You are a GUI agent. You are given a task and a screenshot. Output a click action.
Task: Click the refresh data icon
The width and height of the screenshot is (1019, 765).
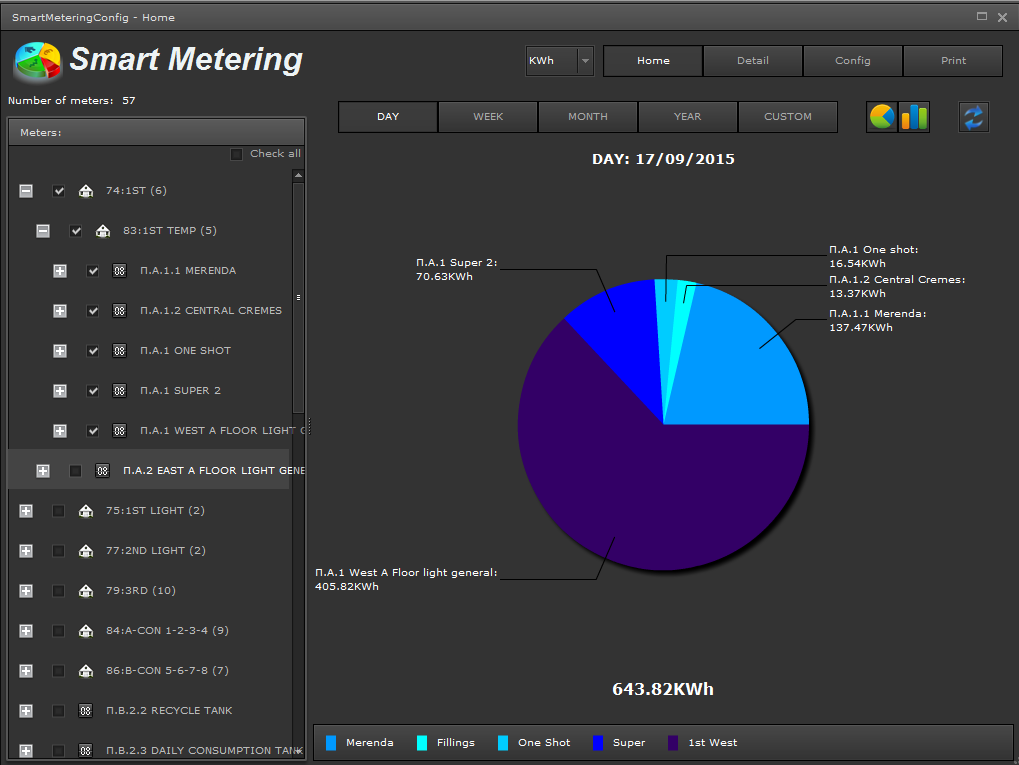pos(973,117)
